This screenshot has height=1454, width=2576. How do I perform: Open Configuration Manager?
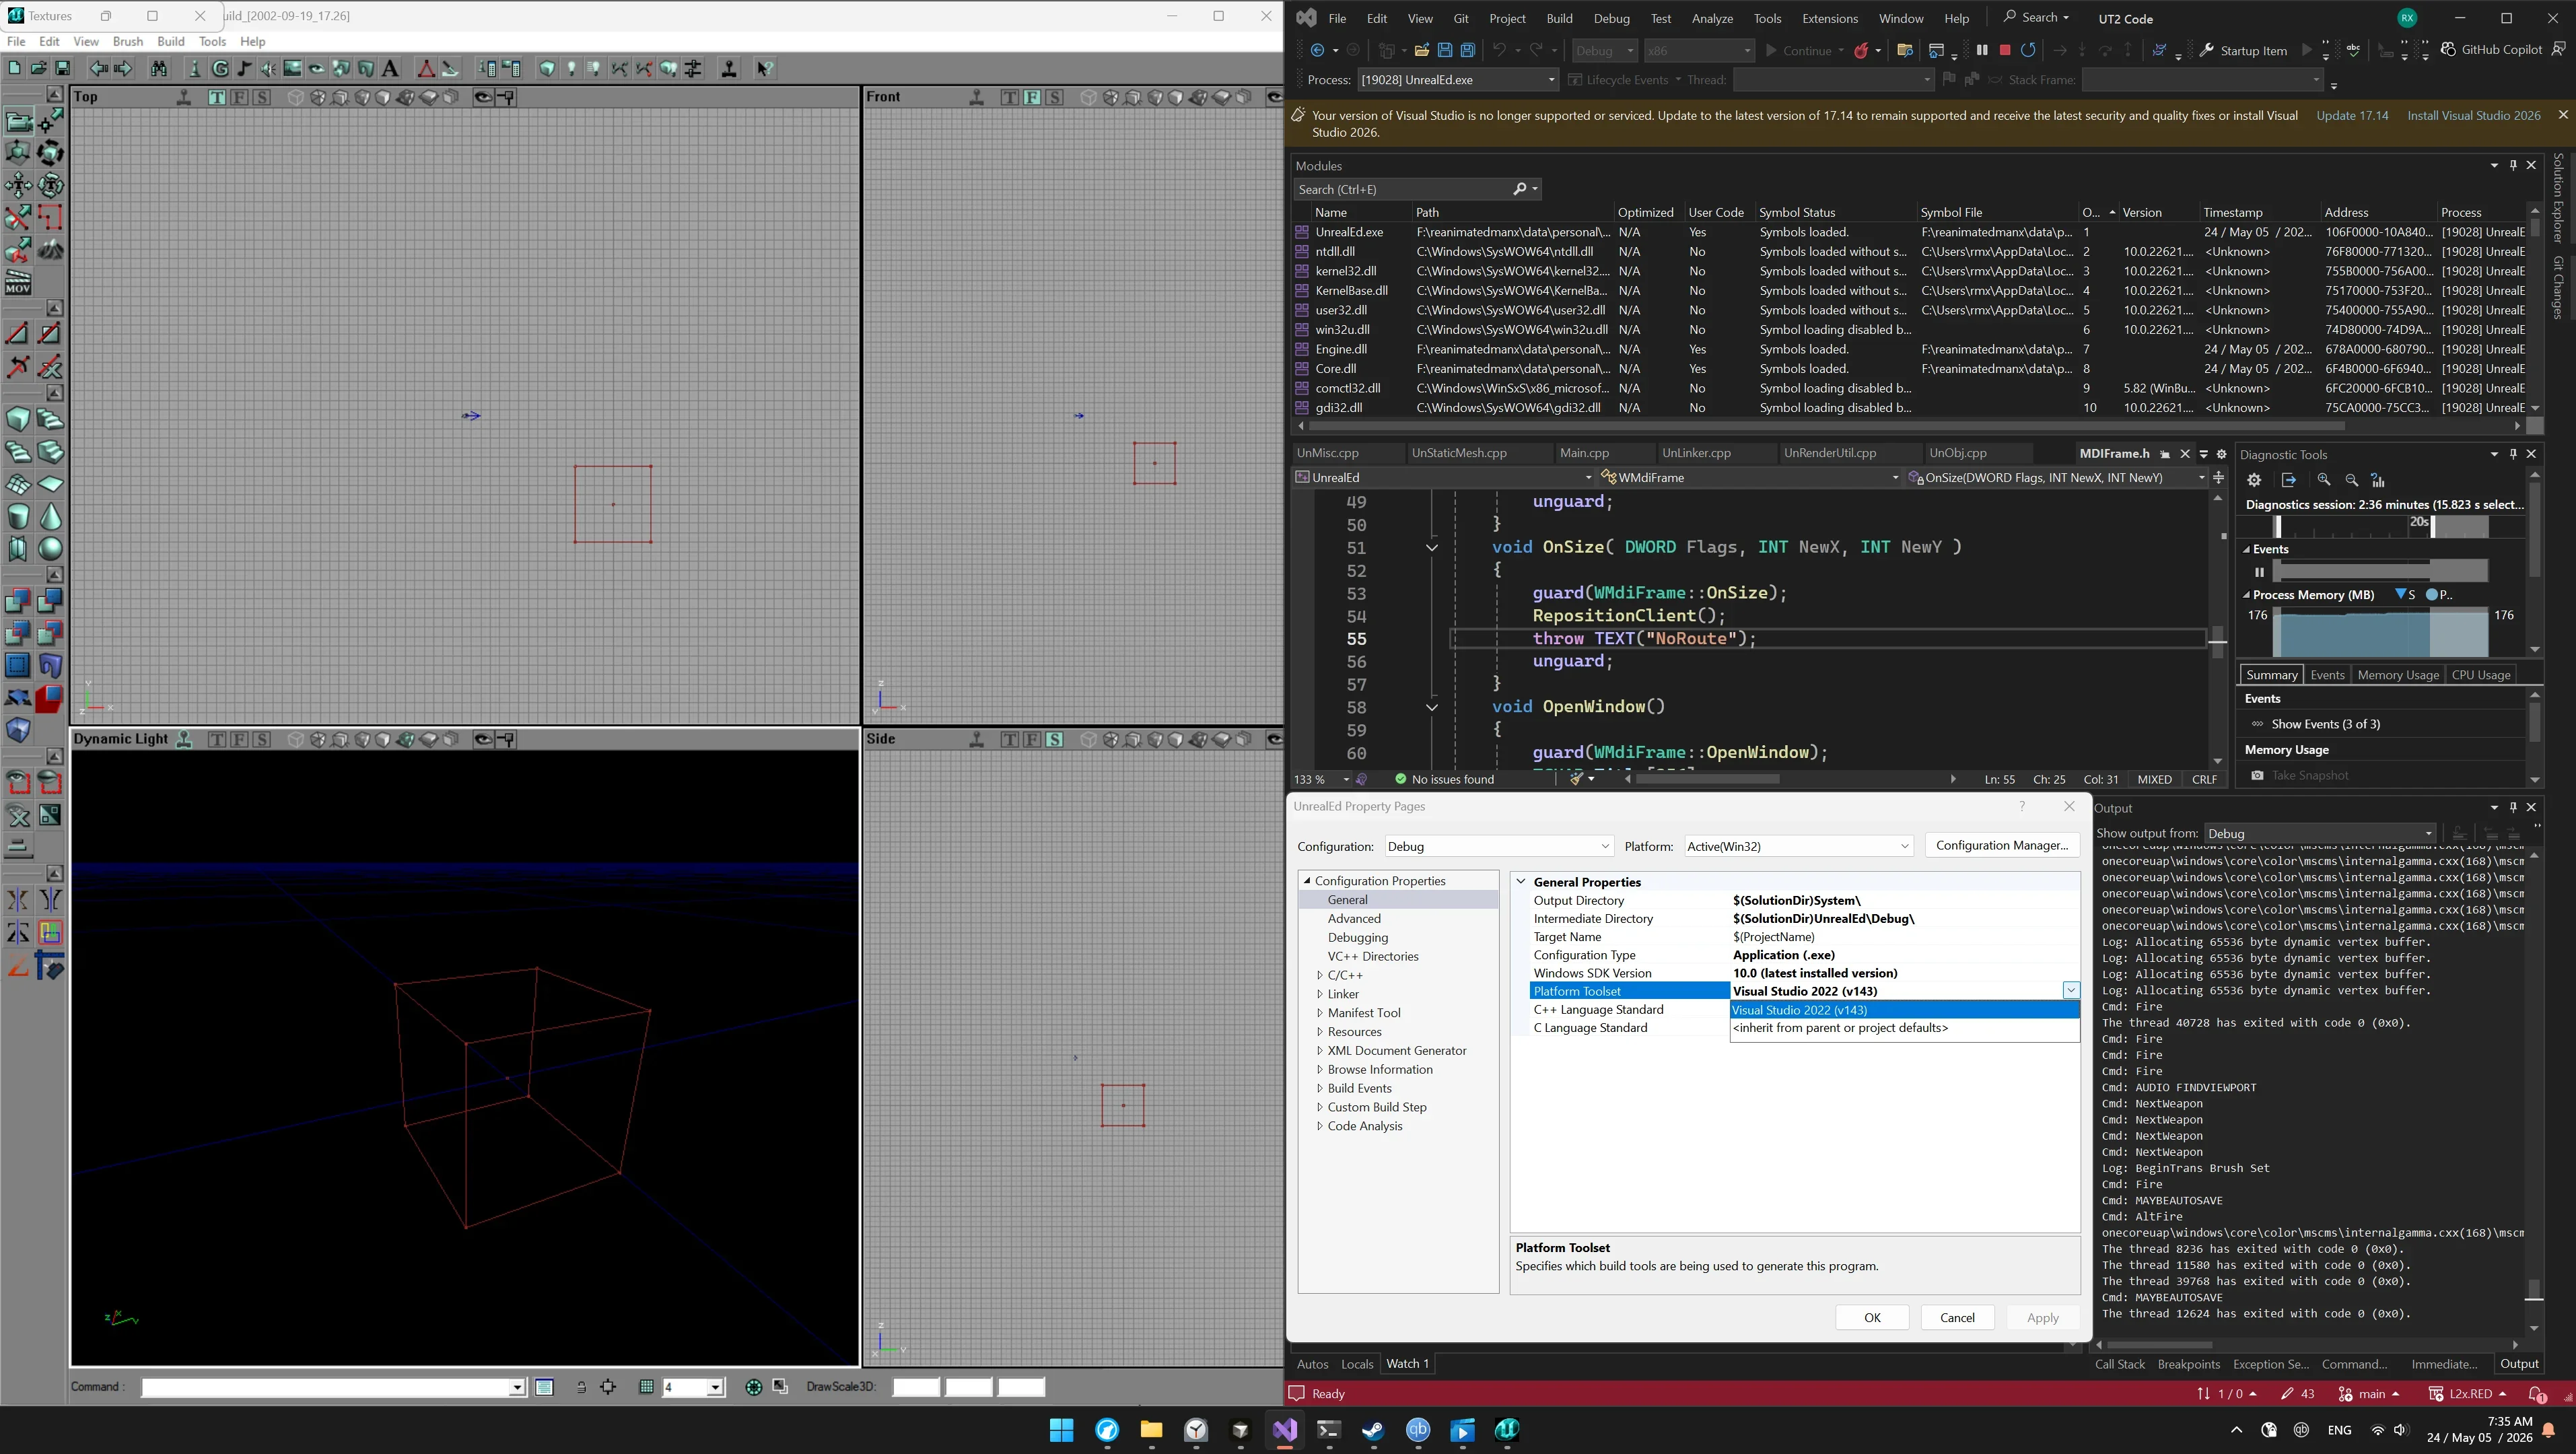[x=2002, y=845]
